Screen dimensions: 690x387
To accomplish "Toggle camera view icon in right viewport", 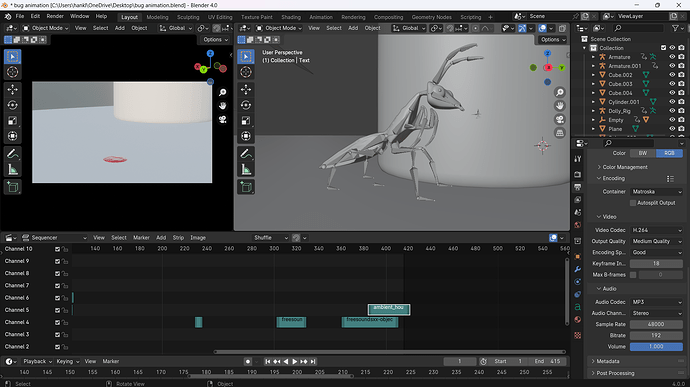I will pyautogui.click(x=560, y=119).
